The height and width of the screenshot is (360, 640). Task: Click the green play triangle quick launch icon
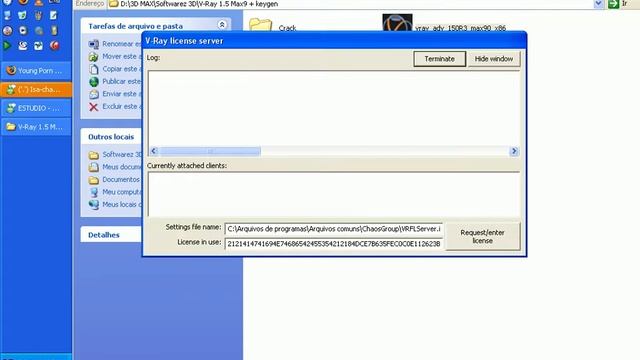coord(7,46)
